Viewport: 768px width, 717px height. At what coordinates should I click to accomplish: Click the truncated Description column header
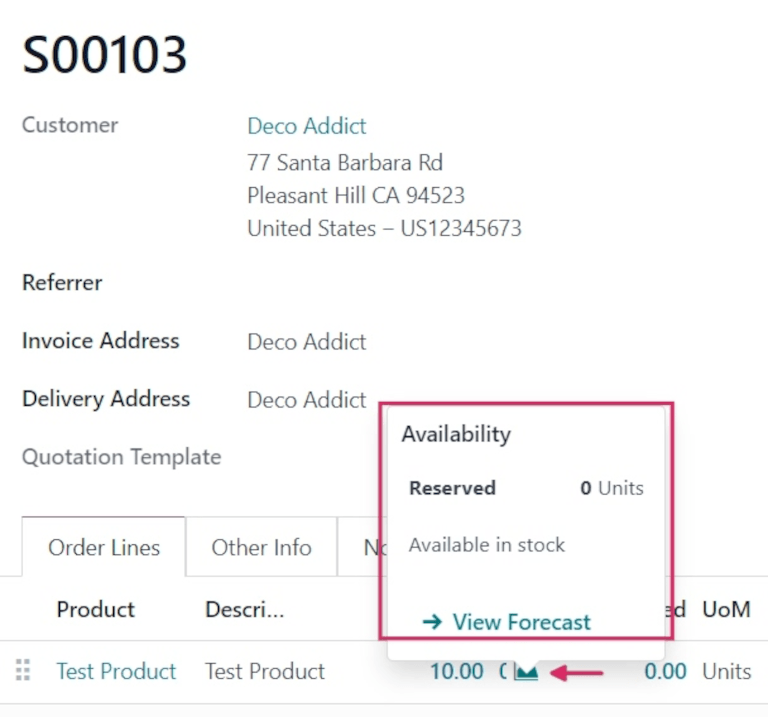click(245, 609)
